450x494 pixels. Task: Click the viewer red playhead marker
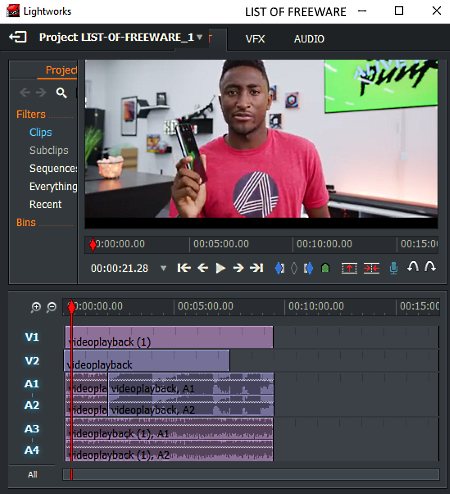pyautogui.click(x=93, y=245)
